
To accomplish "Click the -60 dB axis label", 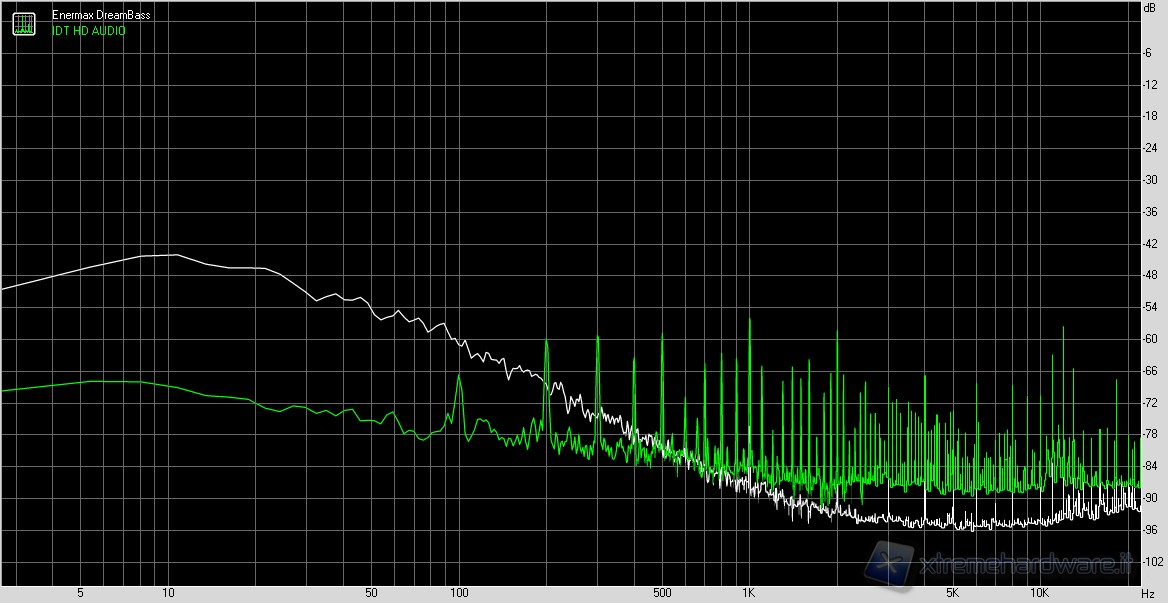I will click(x=1150, y=339).
